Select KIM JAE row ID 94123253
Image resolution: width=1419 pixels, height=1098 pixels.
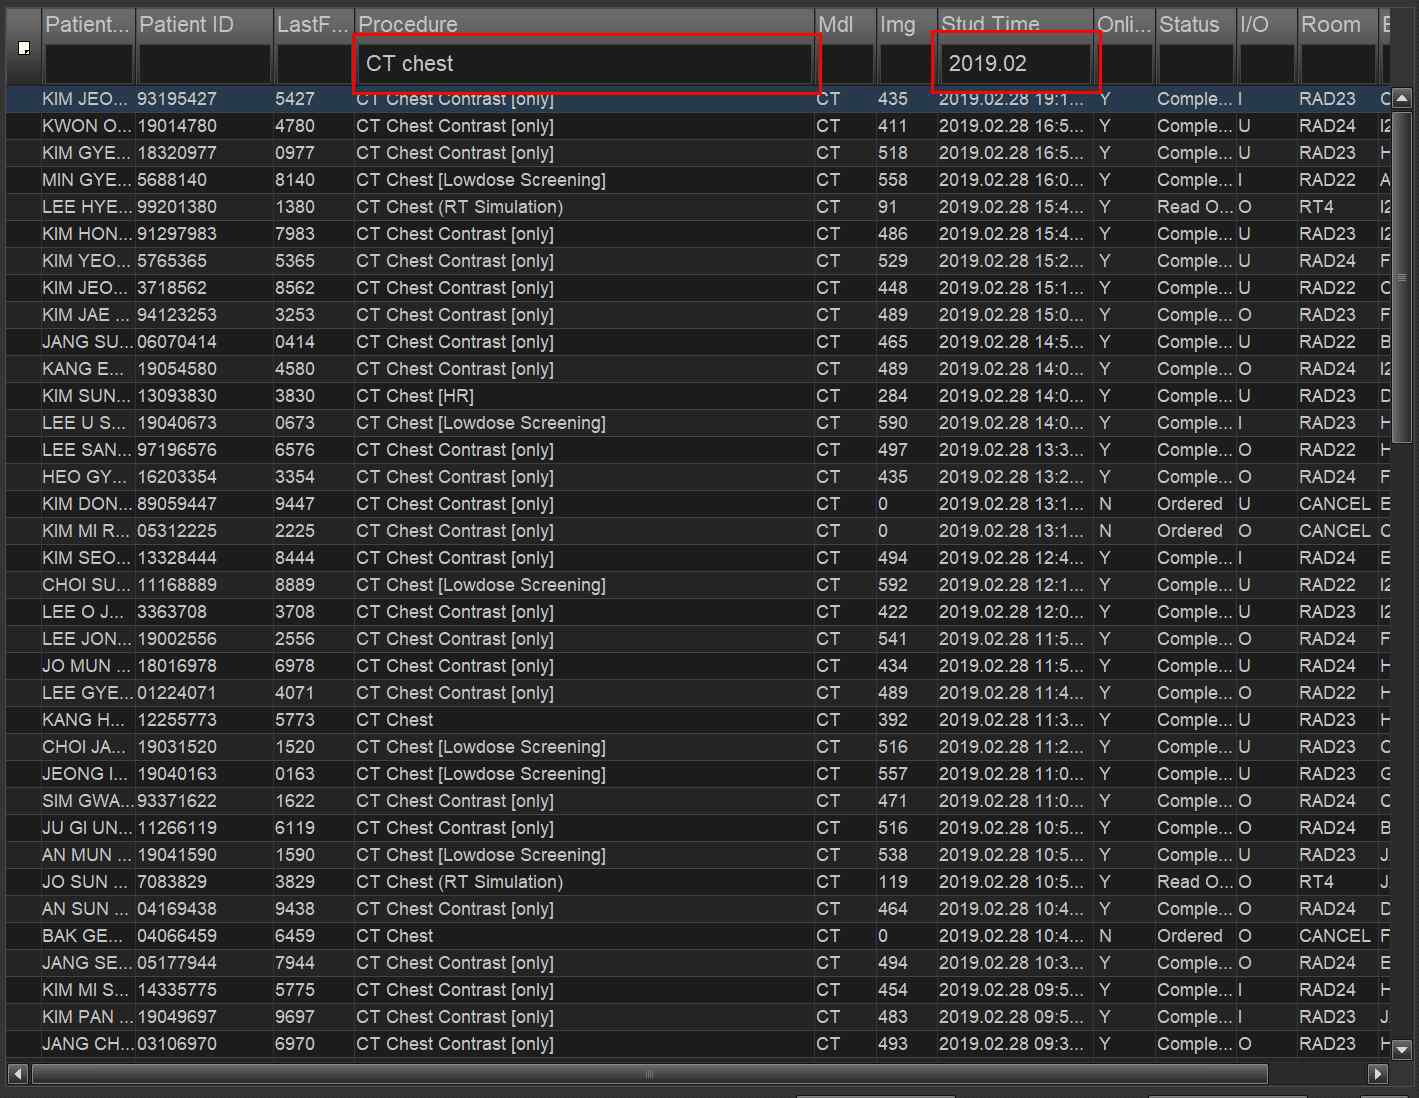coord(698,315)
